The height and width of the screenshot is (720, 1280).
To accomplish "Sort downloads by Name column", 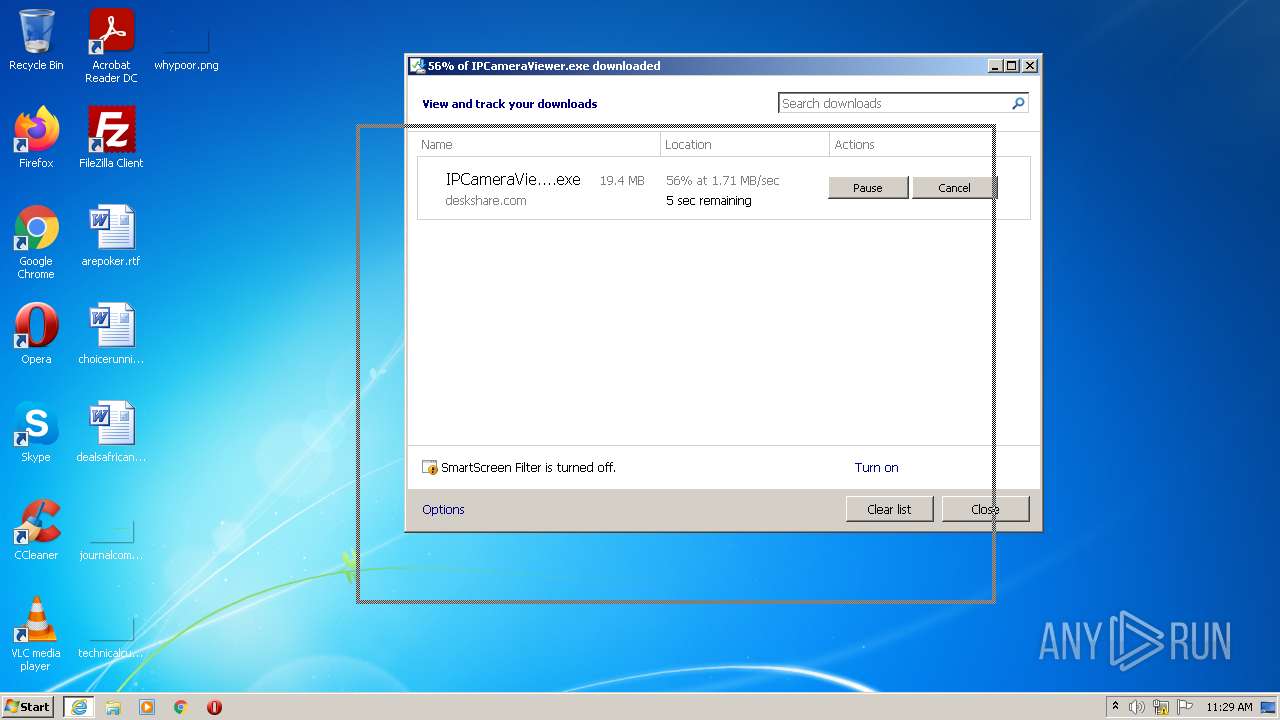I will click(x=538, y=145).
